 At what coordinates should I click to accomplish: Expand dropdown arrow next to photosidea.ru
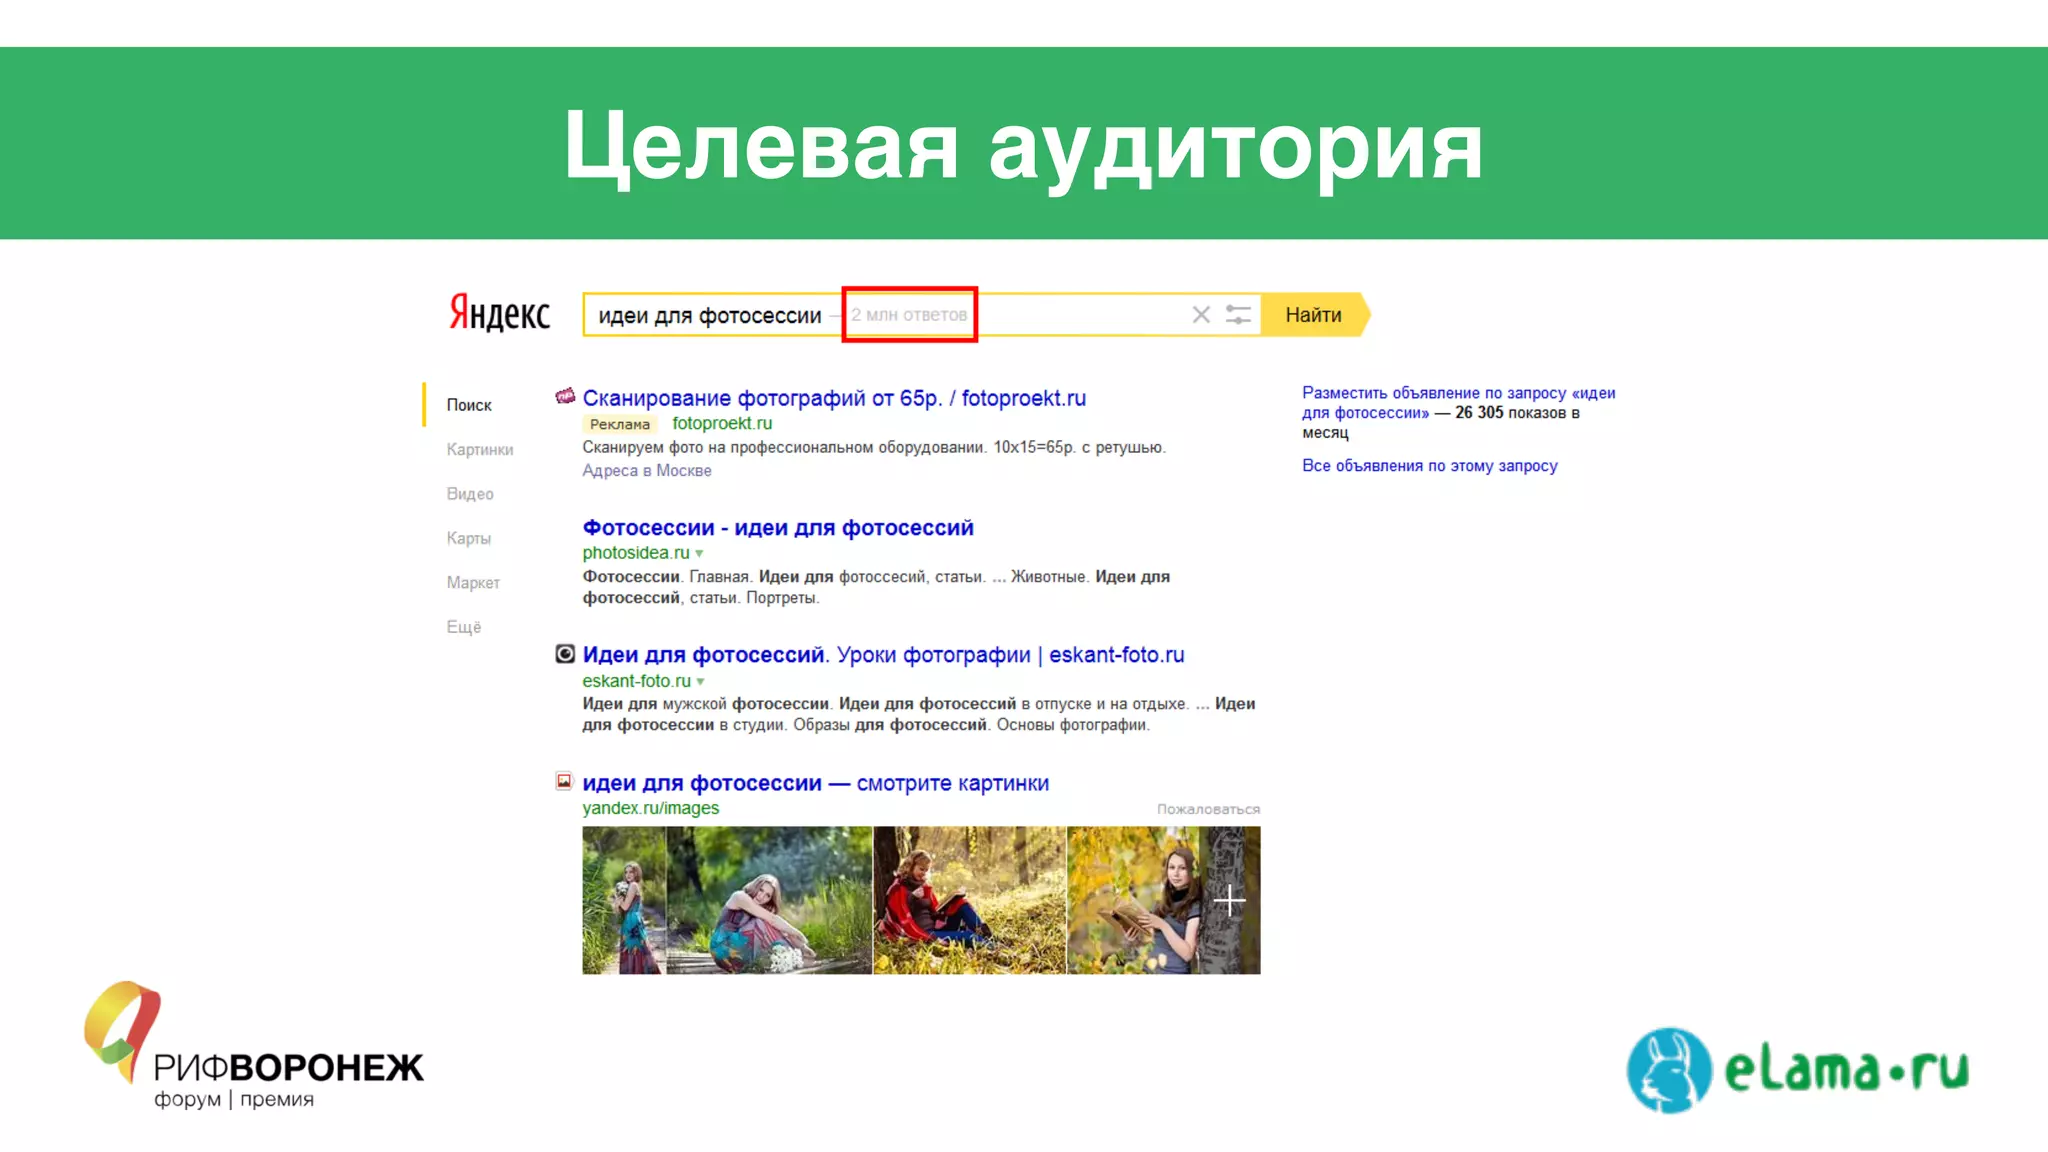pos(700,553)
